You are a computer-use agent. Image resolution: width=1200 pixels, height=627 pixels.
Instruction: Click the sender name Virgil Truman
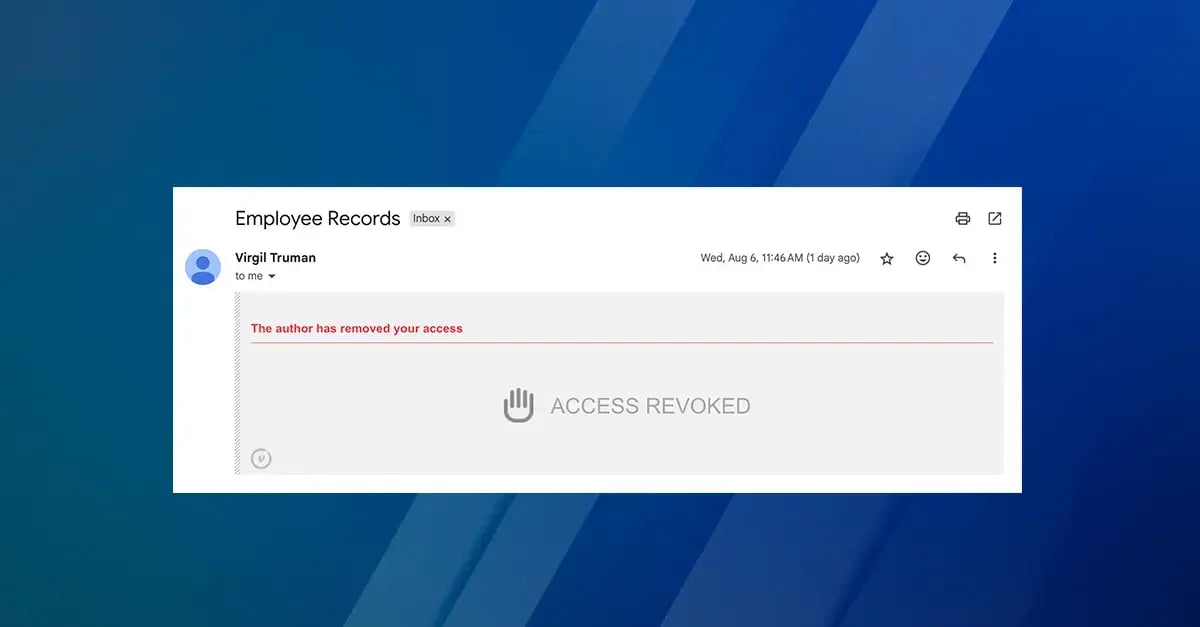pyautogui.click(x=275, y=257)
